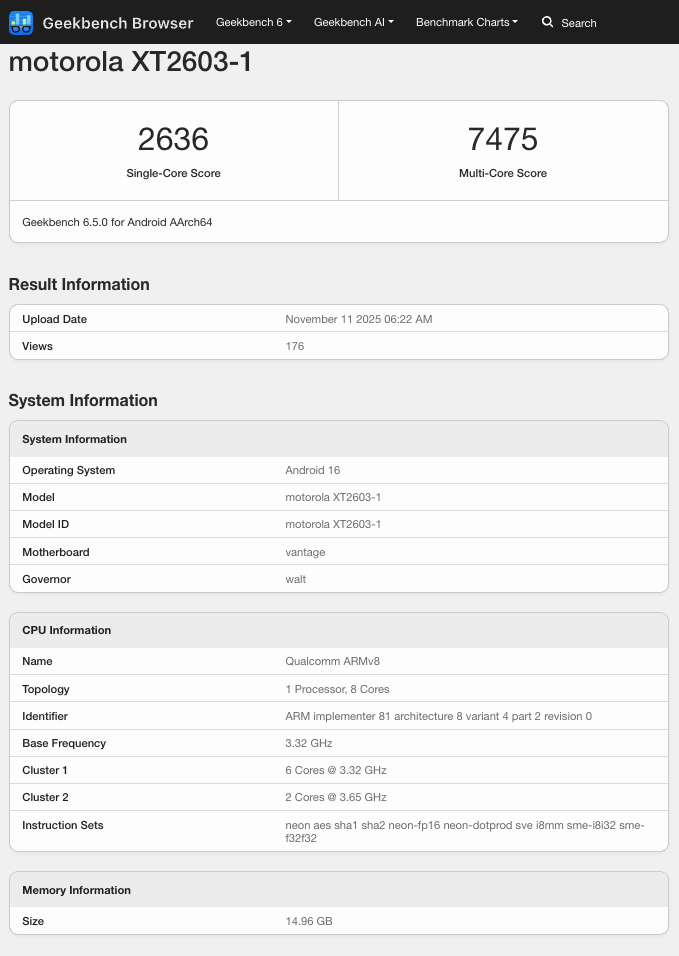
Task: Click the Geekbench Browser title text
Action: 118,23
